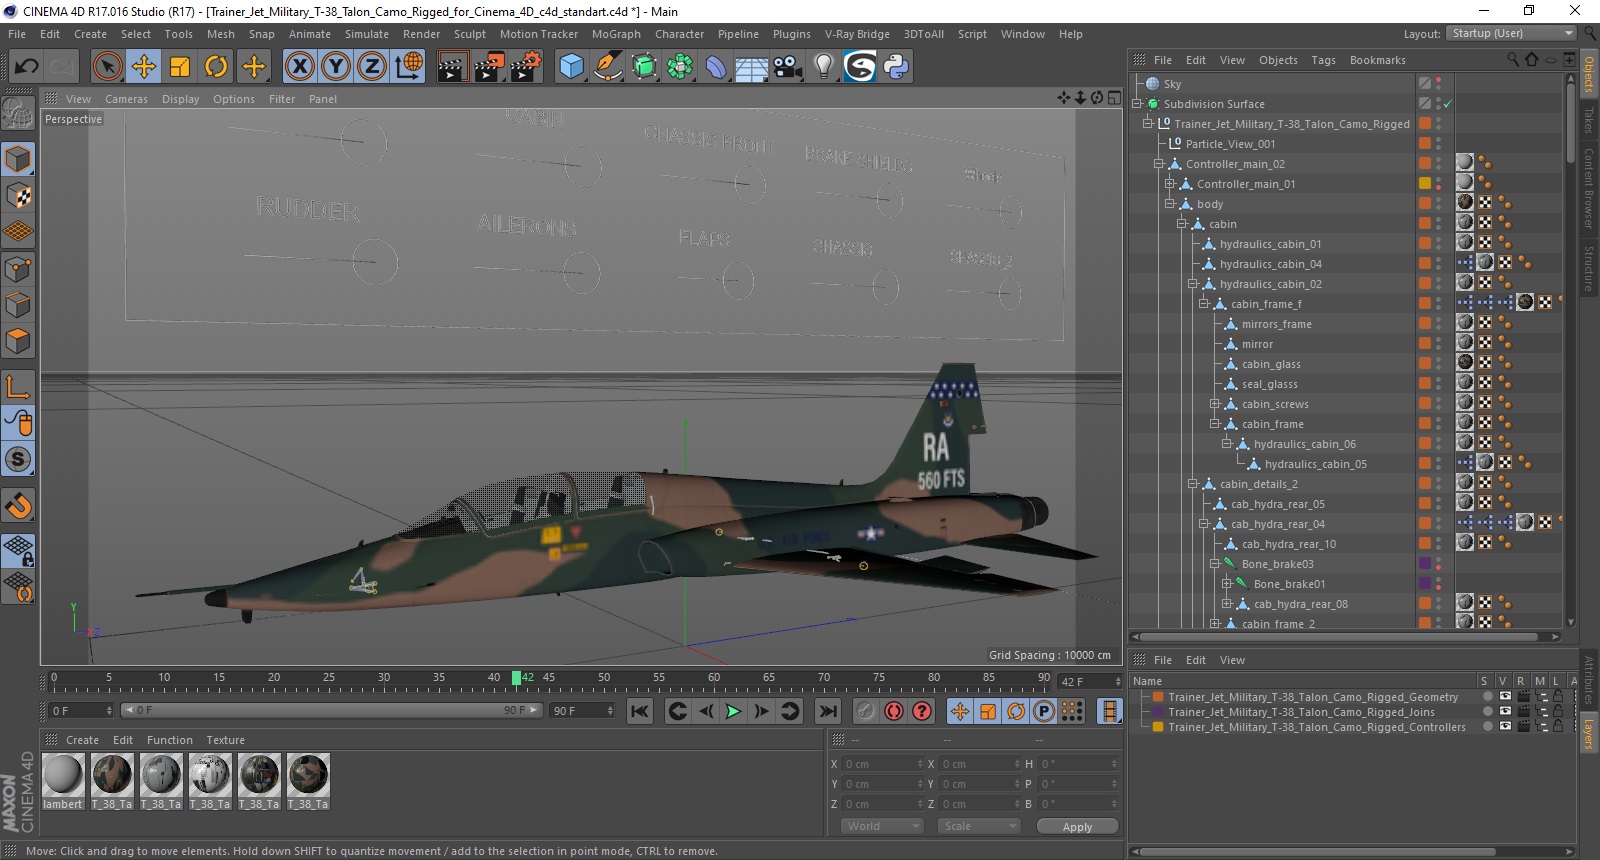Toggle Subdivision Surface enable checkmark

tap(1447, 104)
